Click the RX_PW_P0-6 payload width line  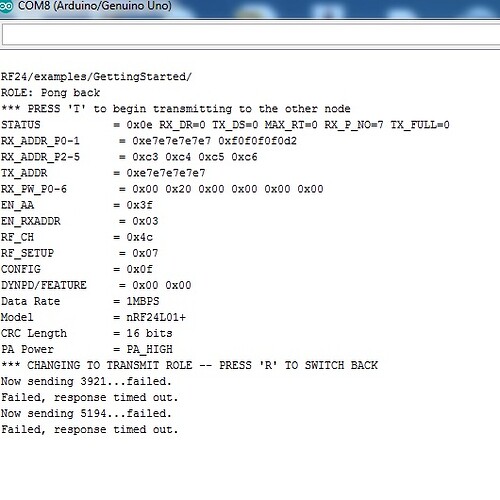(x=162, y=189)
